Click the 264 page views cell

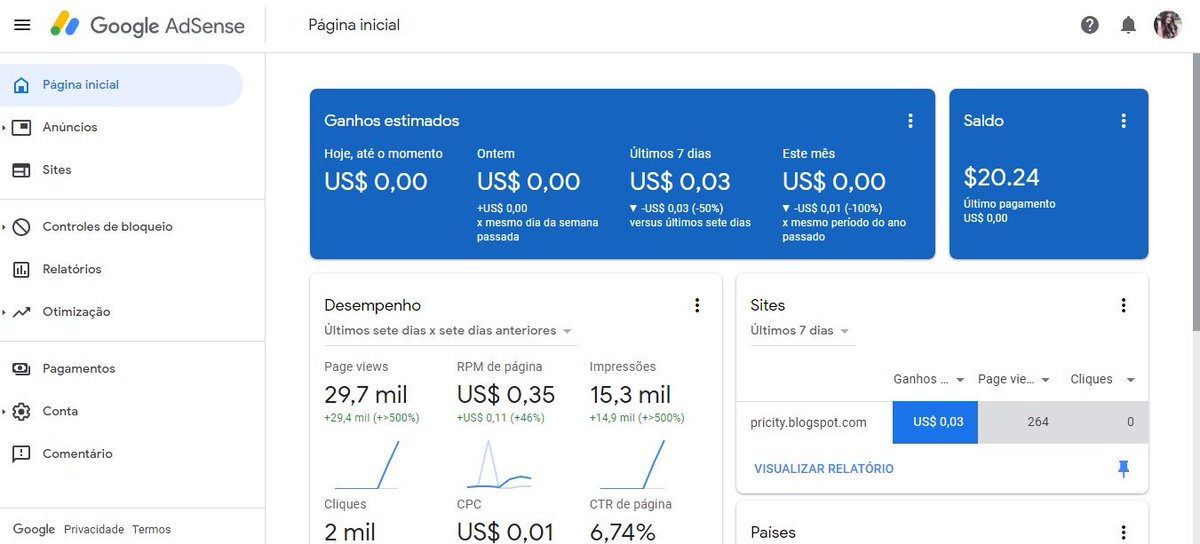click(x=1038, y=422)
